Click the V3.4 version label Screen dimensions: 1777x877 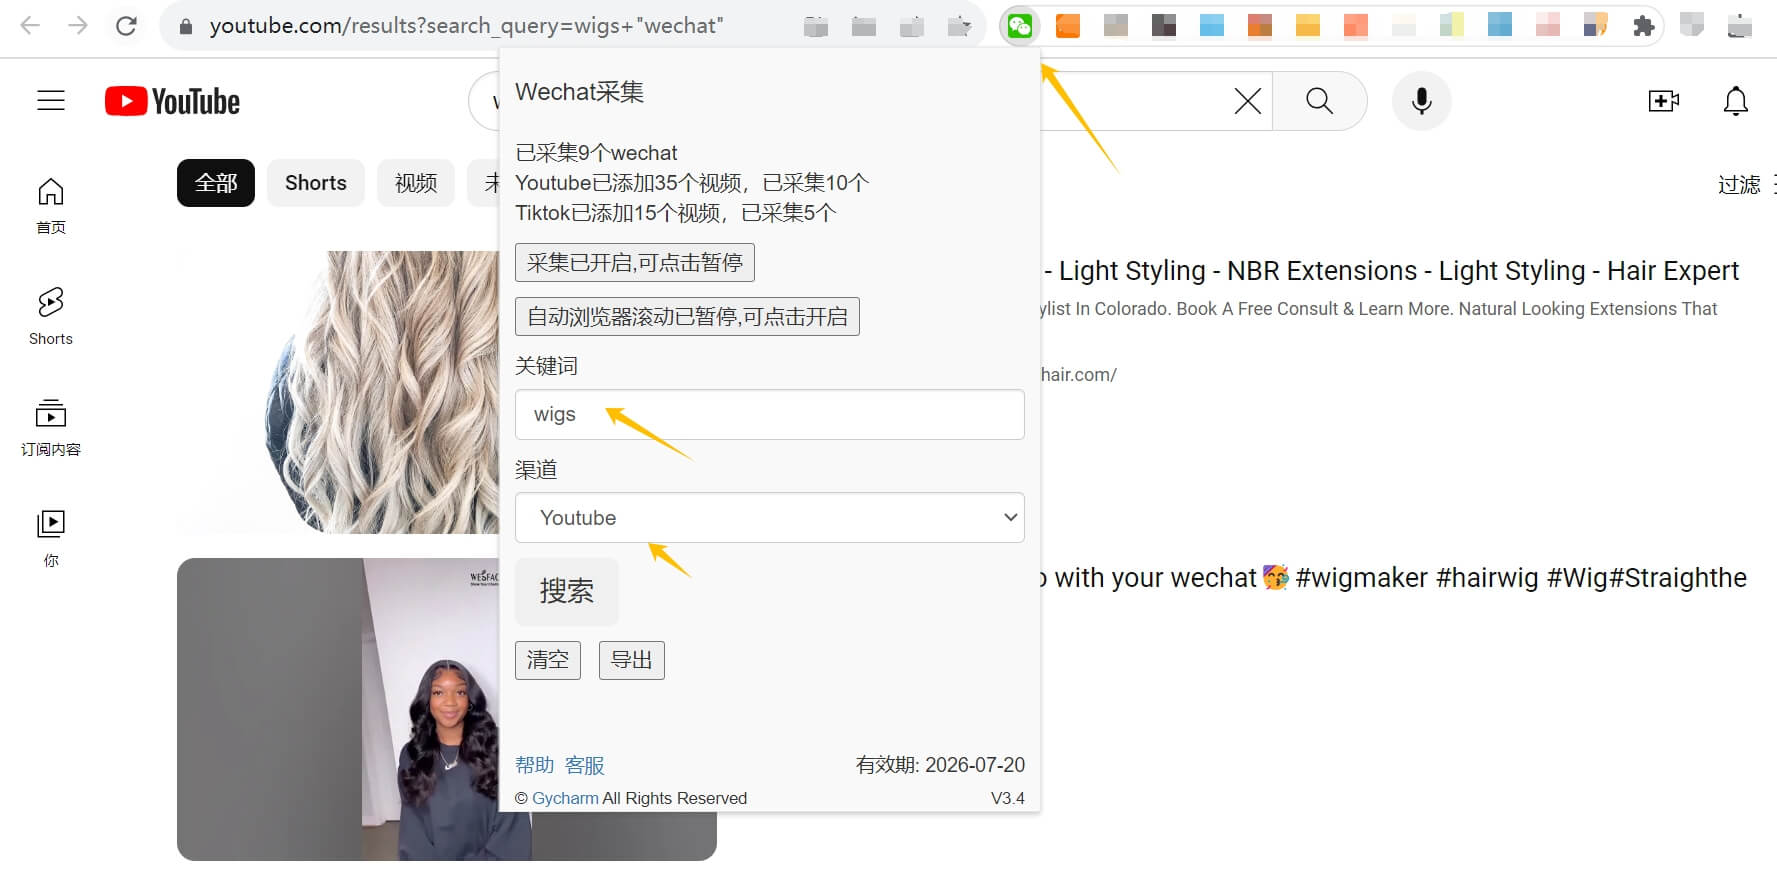[1008, 798]
